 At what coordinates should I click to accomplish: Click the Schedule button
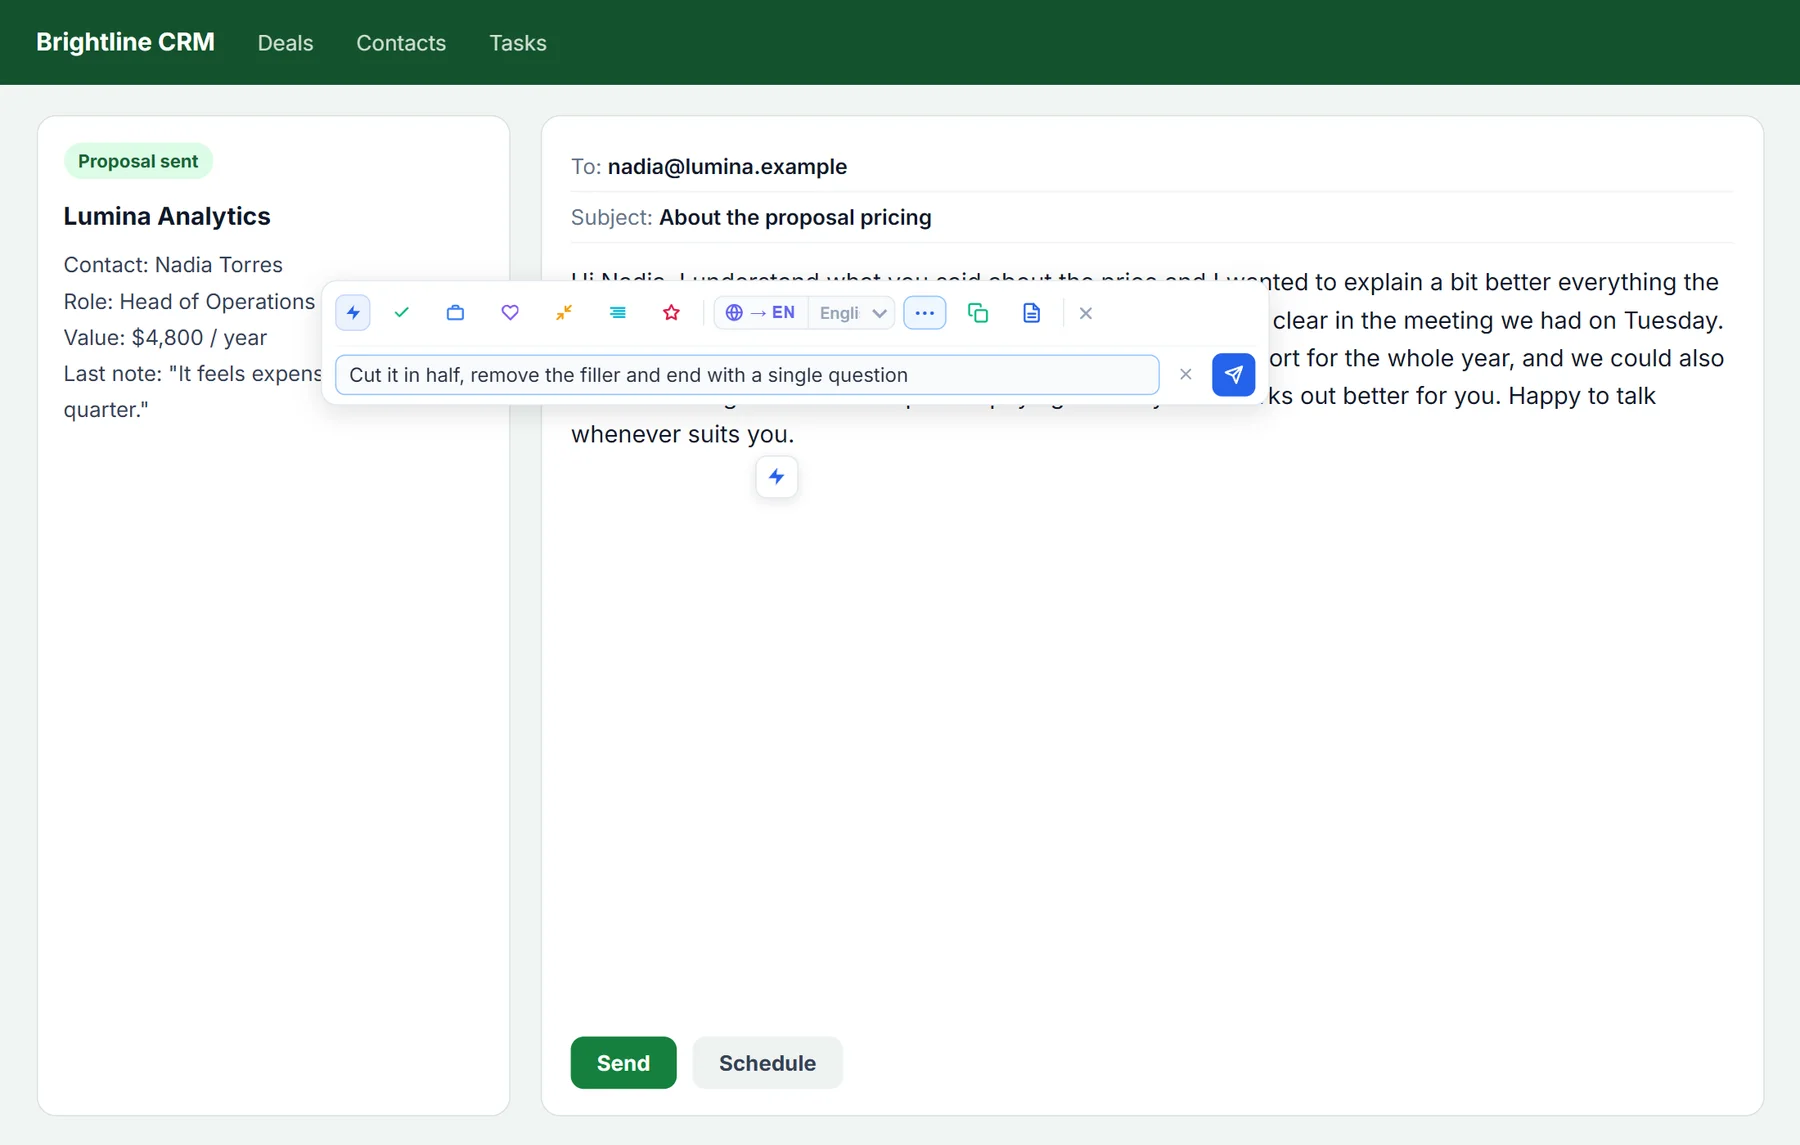pyautogui.click(x=767, y=1063)
